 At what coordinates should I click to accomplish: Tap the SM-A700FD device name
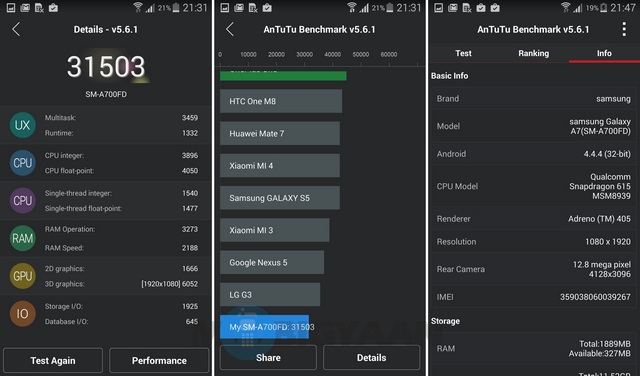coord(106,94)
